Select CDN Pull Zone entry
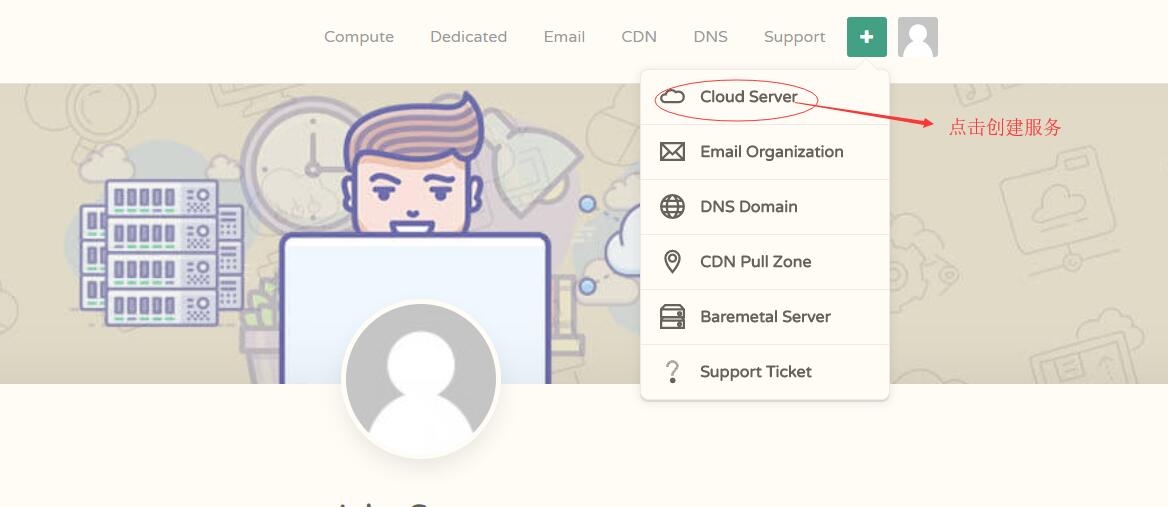Screen dimensions: 1168x507 [x=765, y=262]
